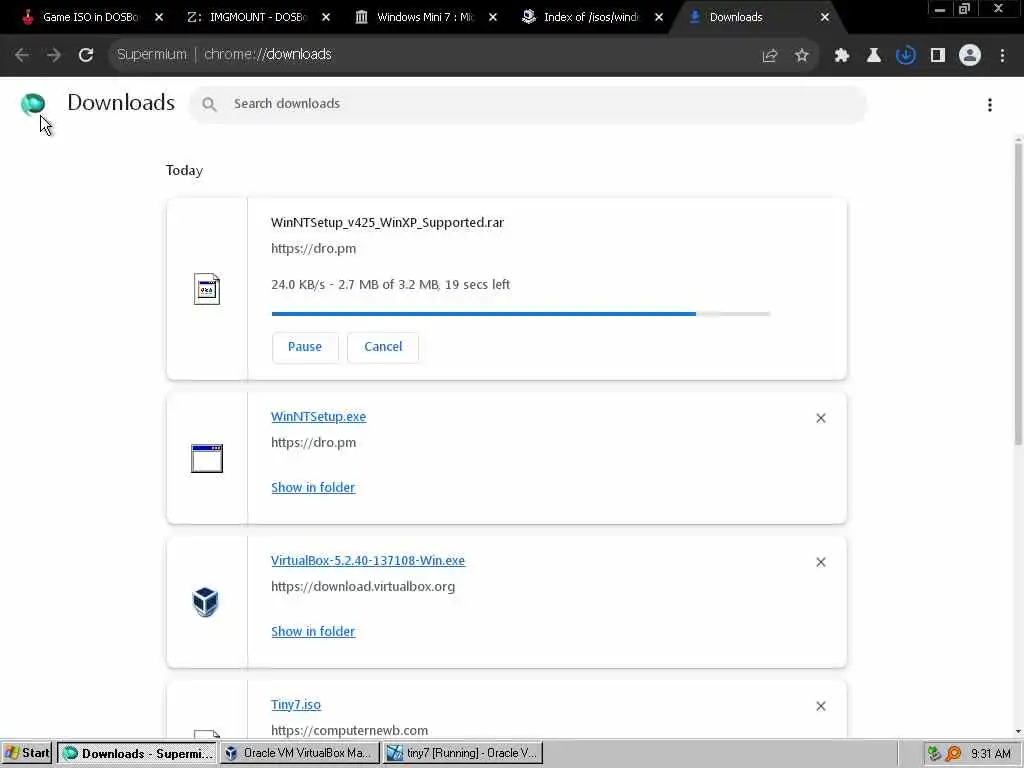Image resolution: width=1024 pixels, height=768 pixels.
Task: Reload the downloads page
Action: 86,55
